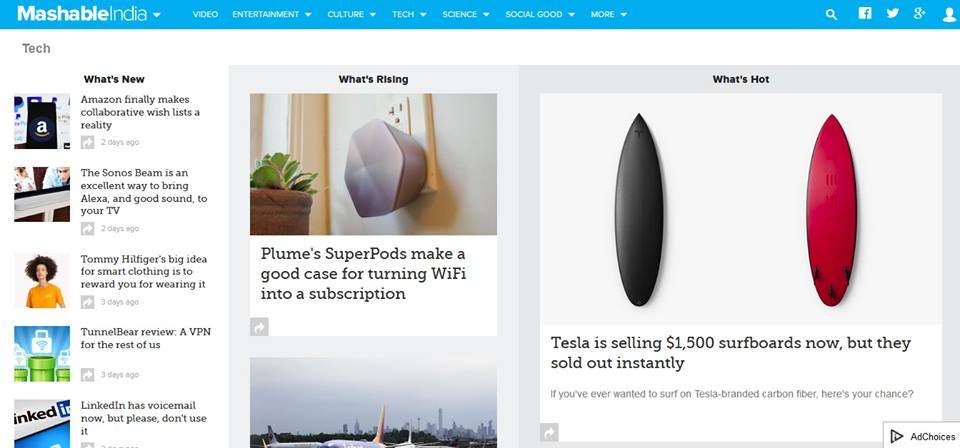Visit Mashable's Facebook page icon
Screen dimensions: 960x448
(864, 13)
